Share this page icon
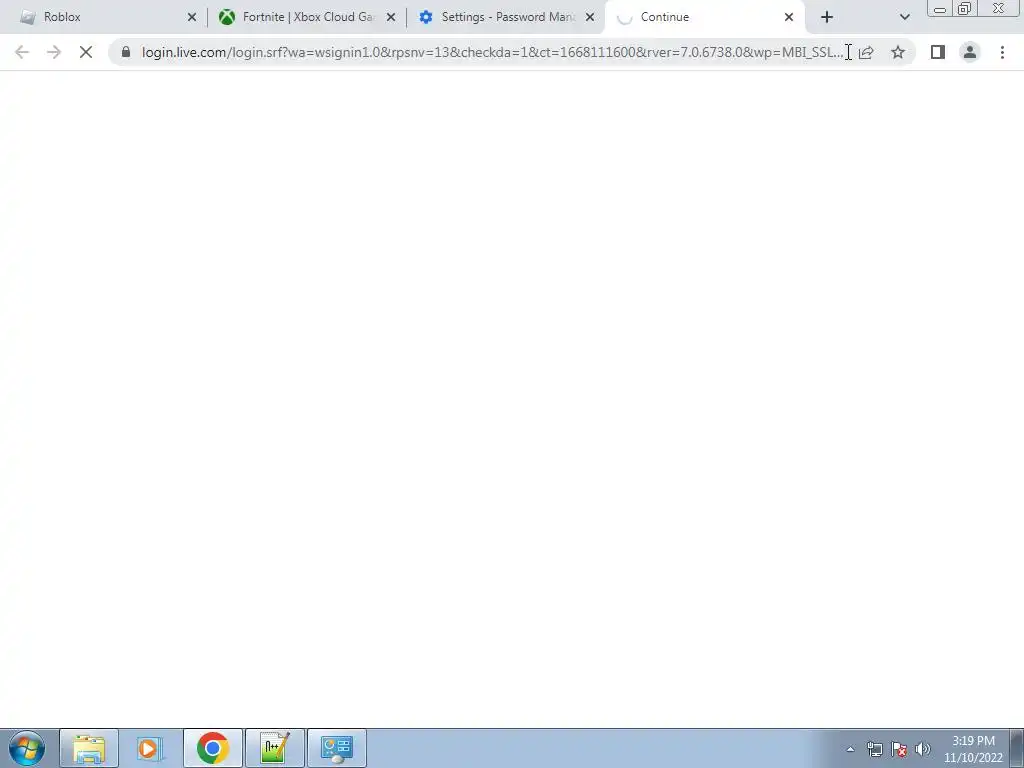The image size is (1024, 768). click(x=867, y=52)
